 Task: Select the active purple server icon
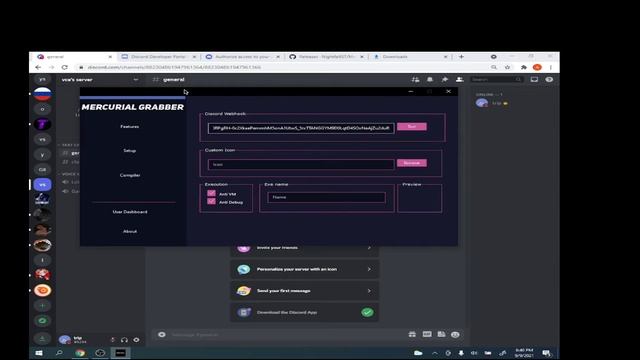pos(42,184)
